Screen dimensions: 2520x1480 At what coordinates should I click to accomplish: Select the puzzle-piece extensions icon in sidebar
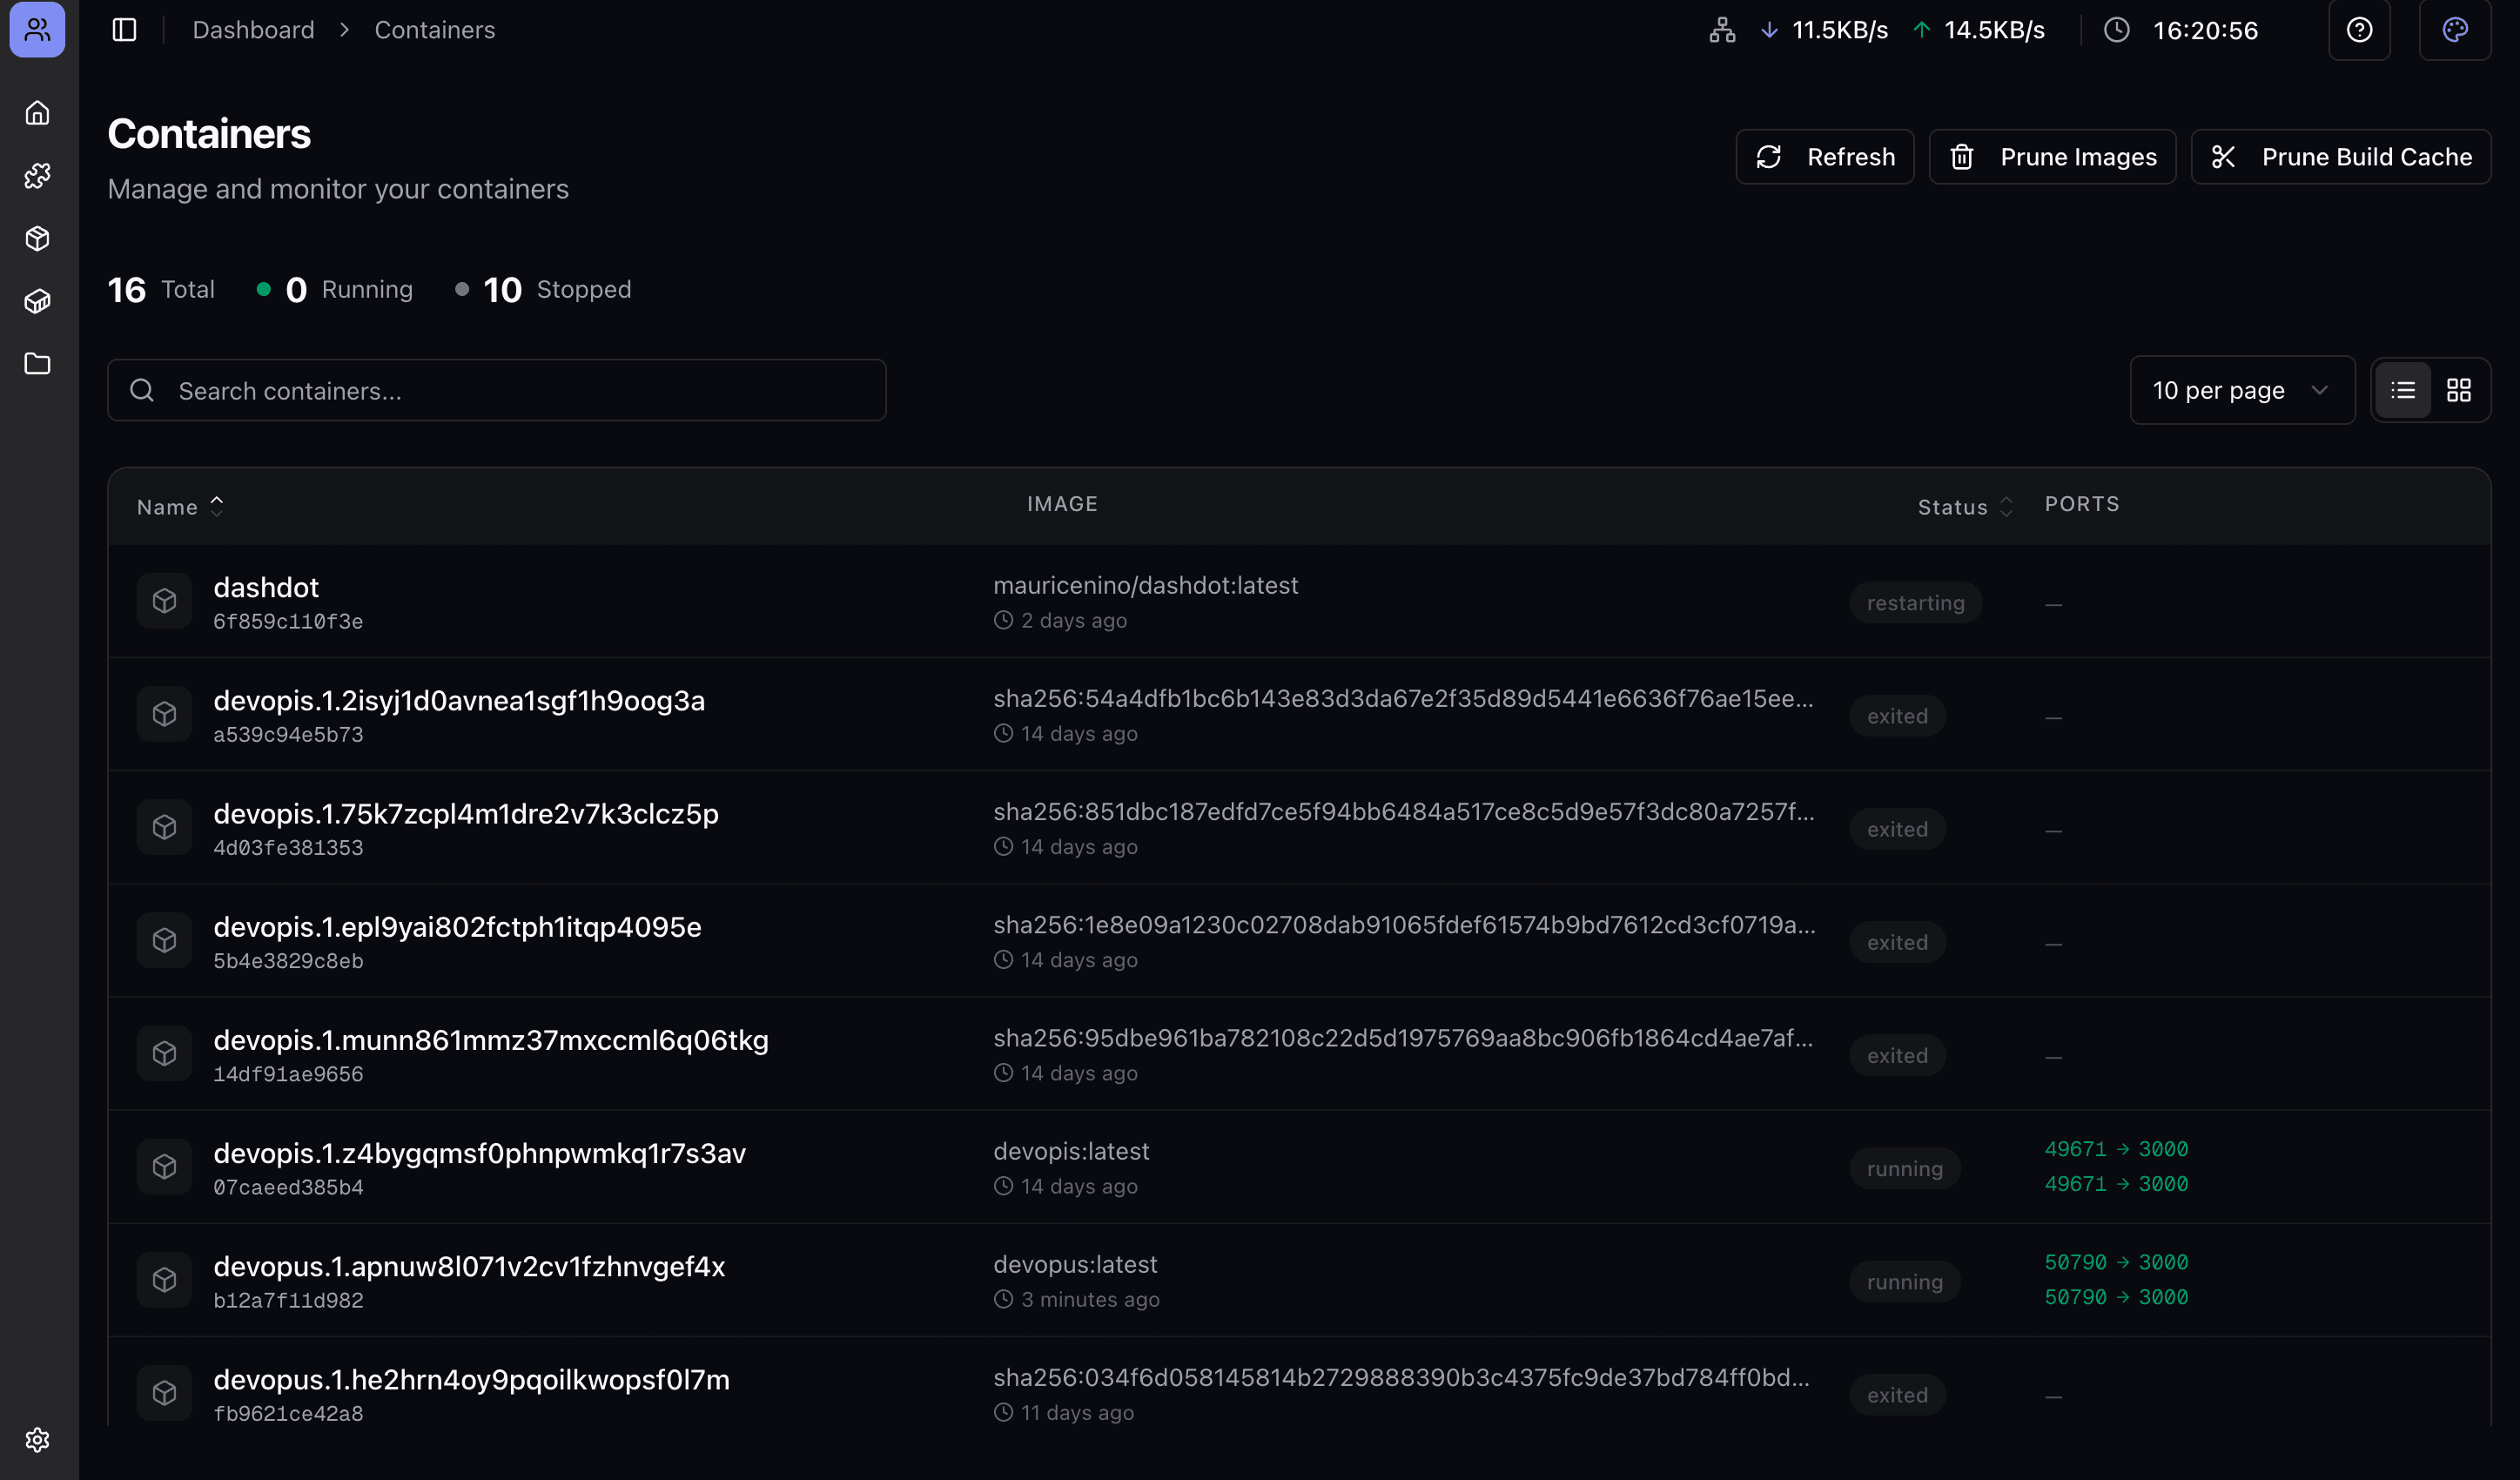point(37,175)
